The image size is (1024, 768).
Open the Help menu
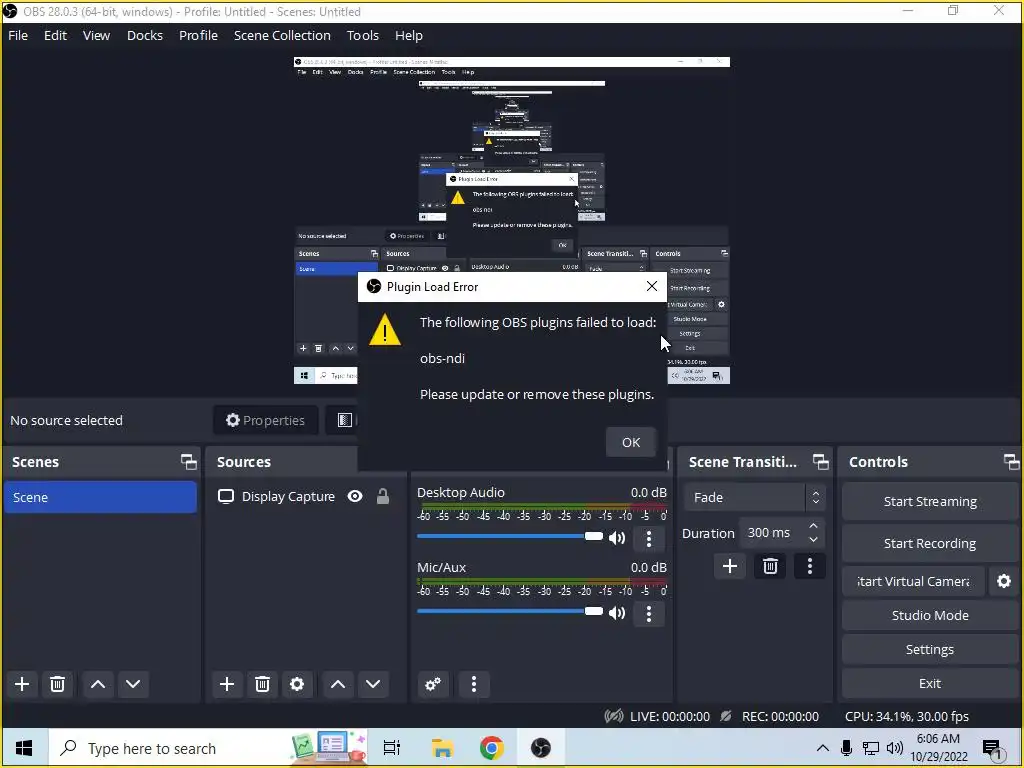pos(408,35)
